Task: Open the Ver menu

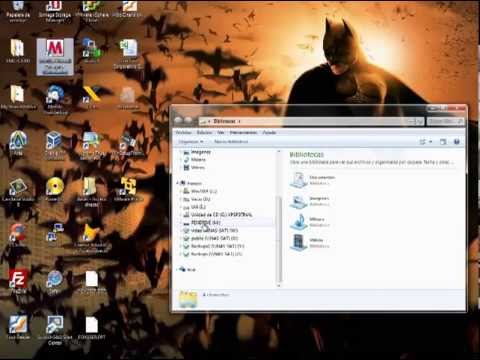Action: click(x=221, y=132)
